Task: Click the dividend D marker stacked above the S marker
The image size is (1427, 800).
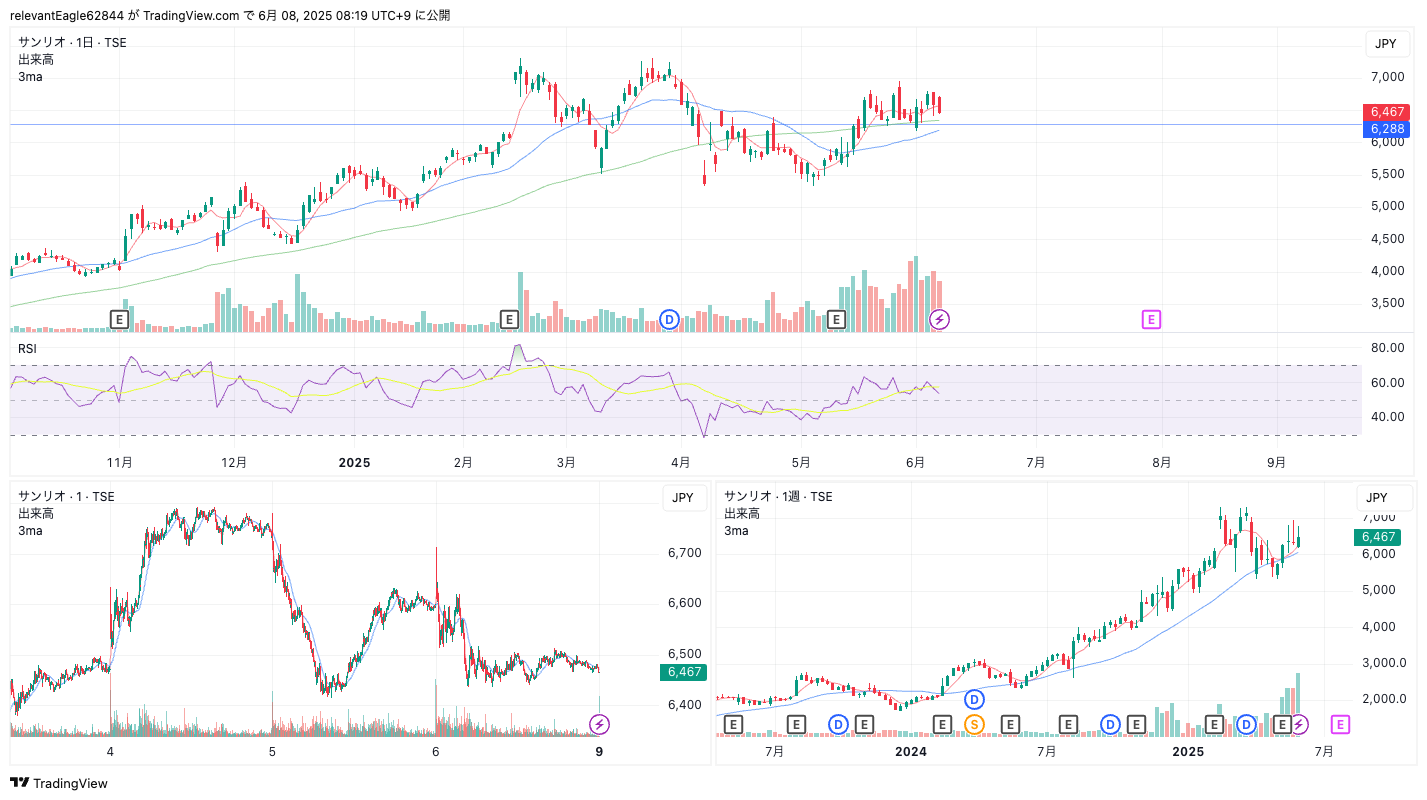Action: 974,699
